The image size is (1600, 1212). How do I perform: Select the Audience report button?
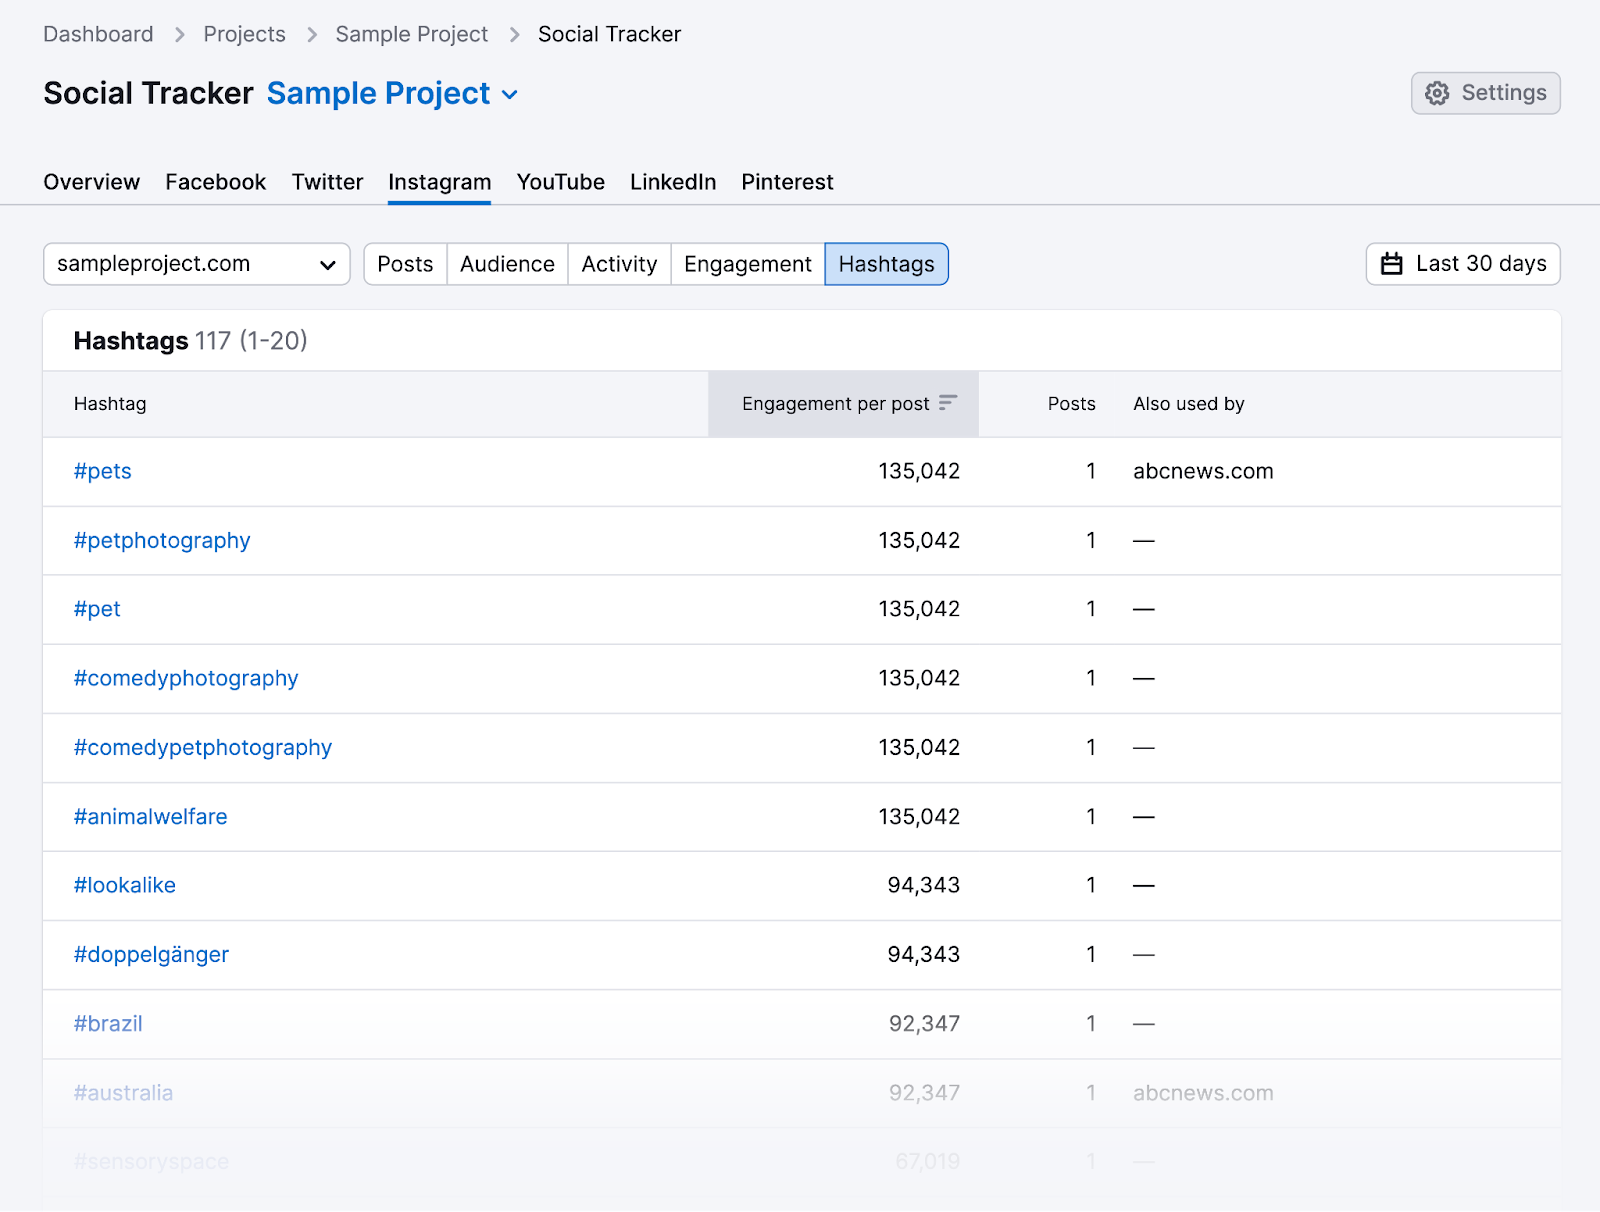point(508,264)
